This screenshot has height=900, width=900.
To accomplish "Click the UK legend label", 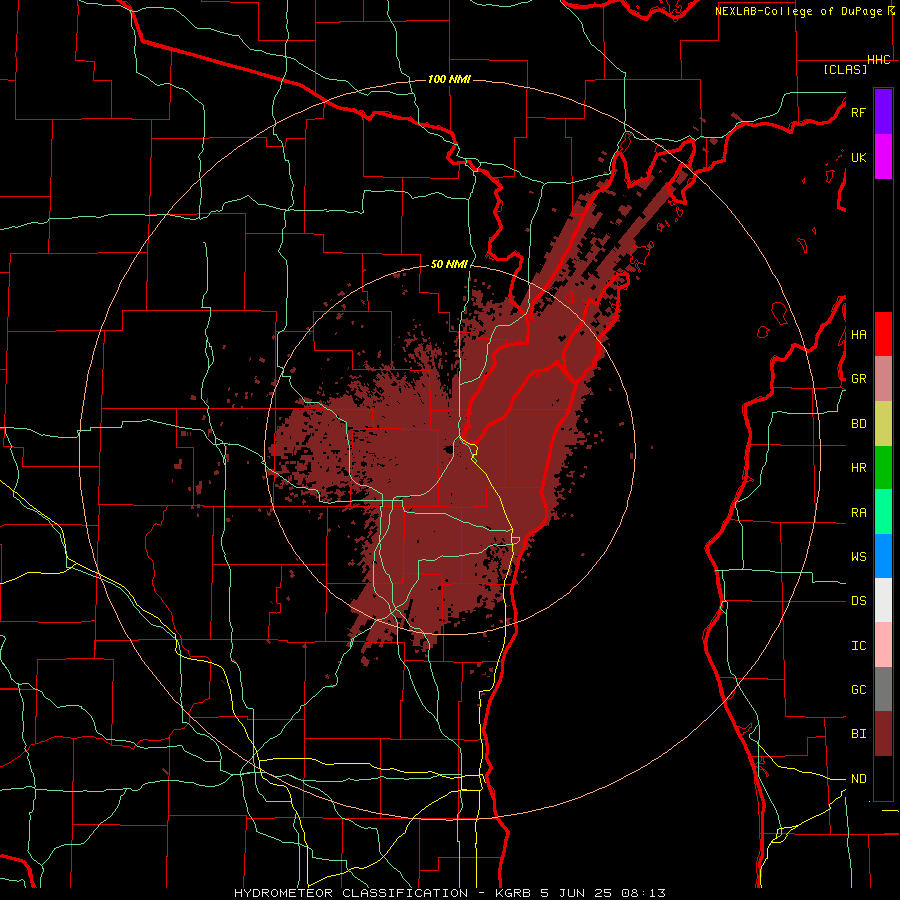I will click(858, 157).
